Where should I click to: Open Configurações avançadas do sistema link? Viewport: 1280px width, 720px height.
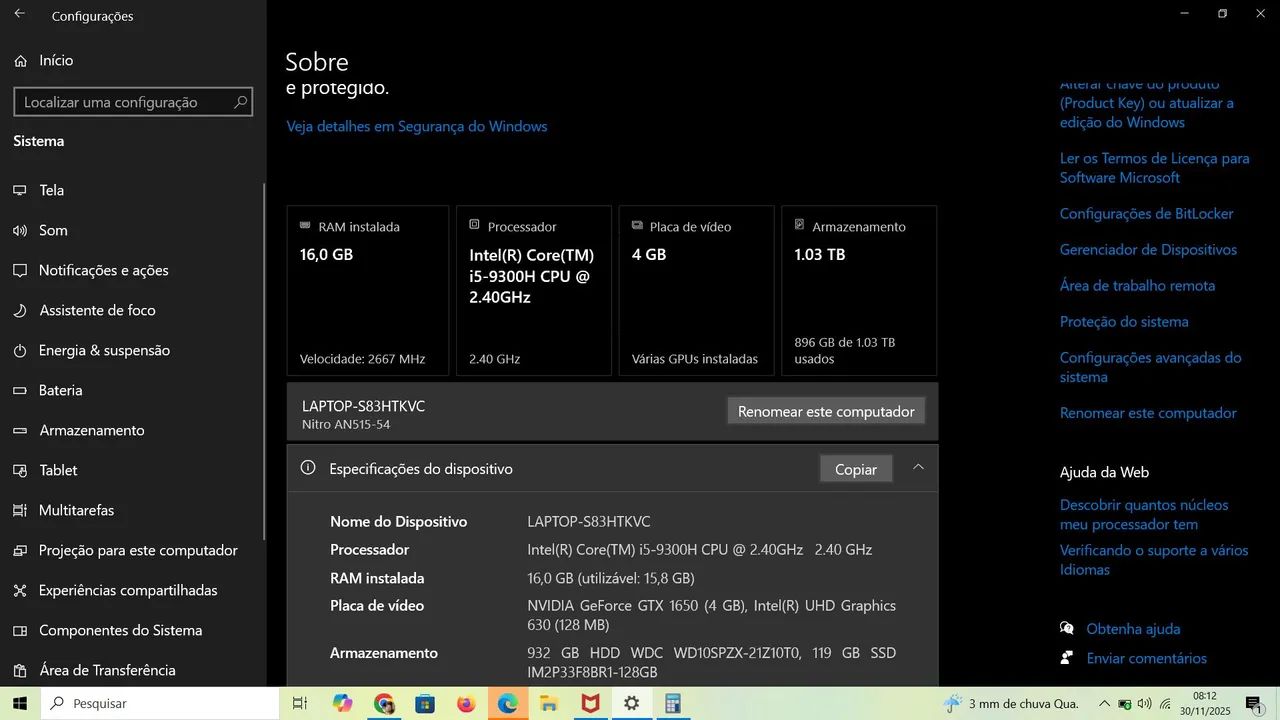pos(1151,367)
